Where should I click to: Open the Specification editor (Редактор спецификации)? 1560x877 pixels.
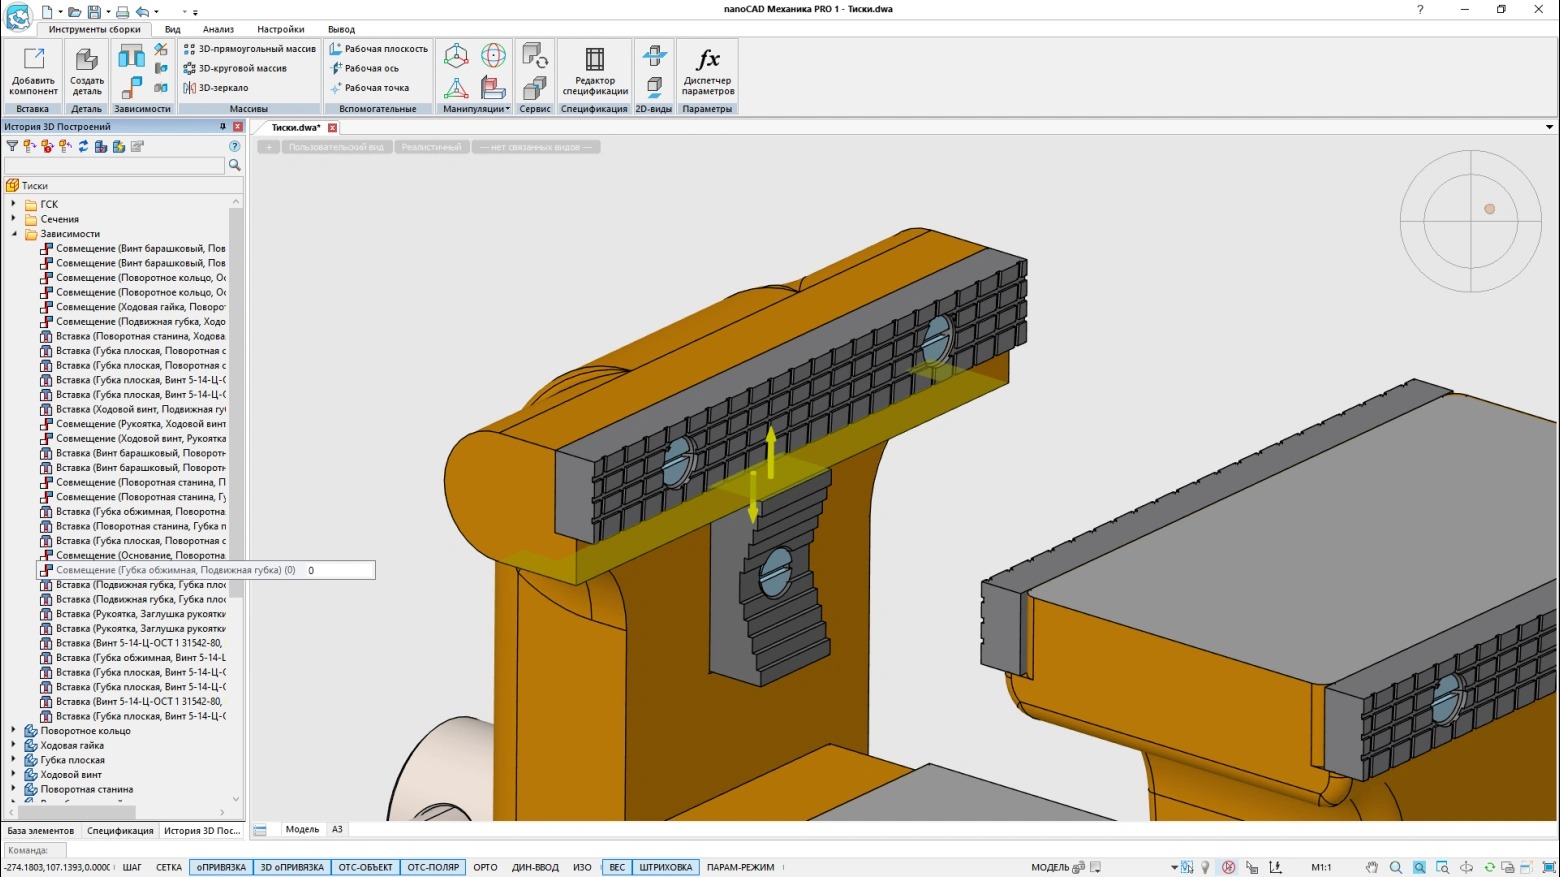point(594,70)
